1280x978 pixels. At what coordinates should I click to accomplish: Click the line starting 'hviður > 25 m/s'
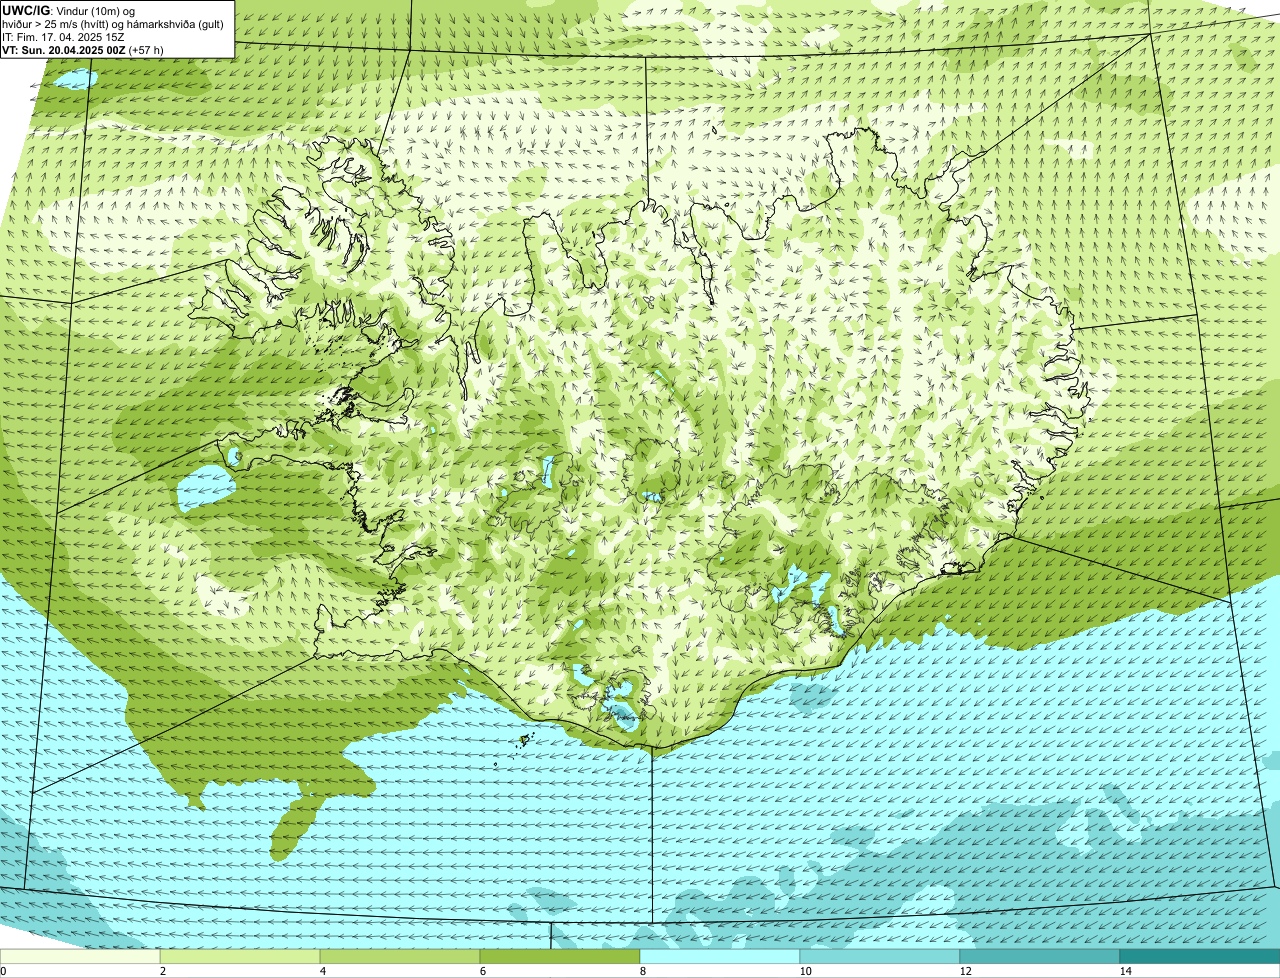point(112,24)
